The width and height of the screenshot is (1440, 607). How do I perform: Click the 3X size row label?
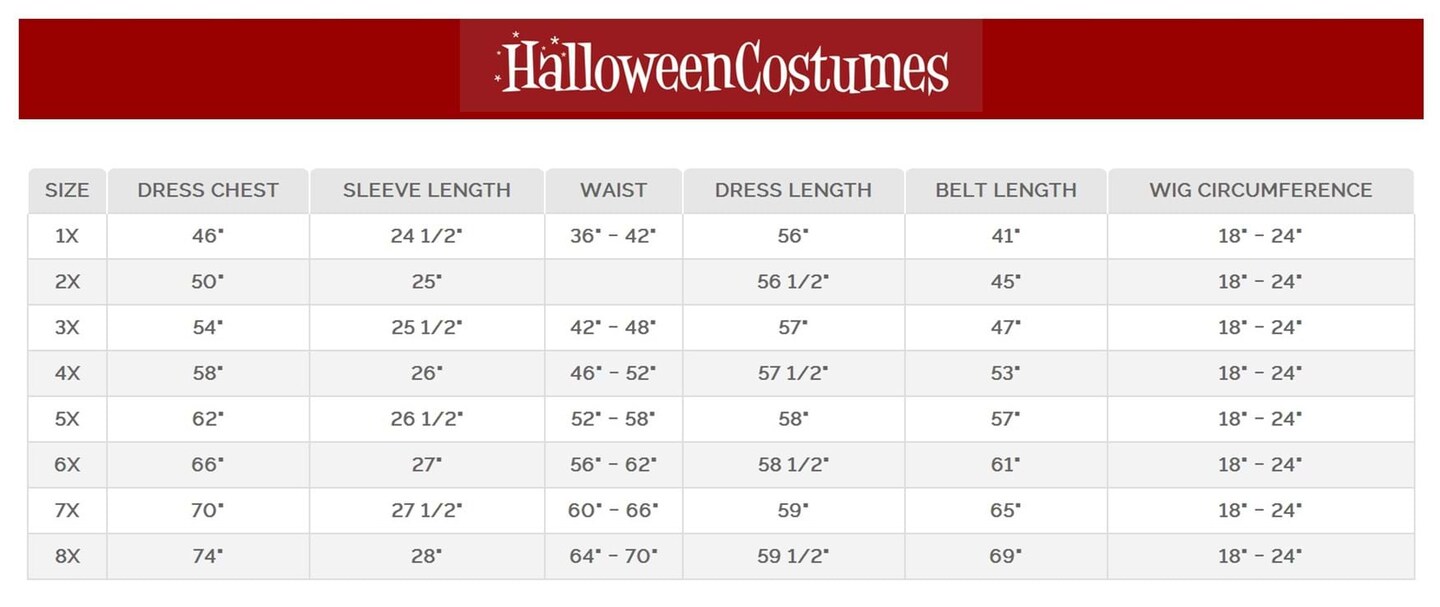point(67,328)
